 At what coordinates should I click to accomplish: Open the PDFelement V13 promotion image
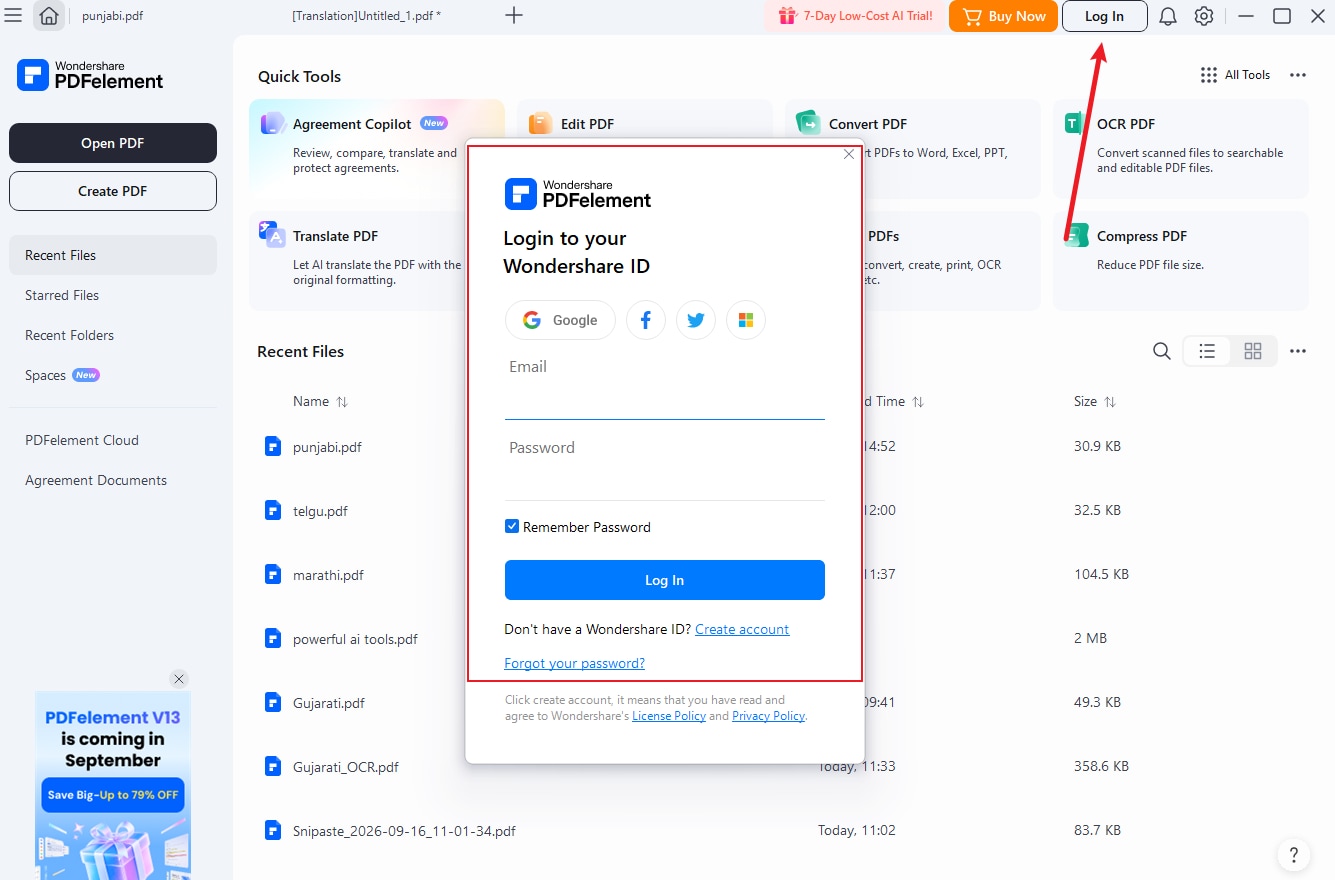point(113,785)
